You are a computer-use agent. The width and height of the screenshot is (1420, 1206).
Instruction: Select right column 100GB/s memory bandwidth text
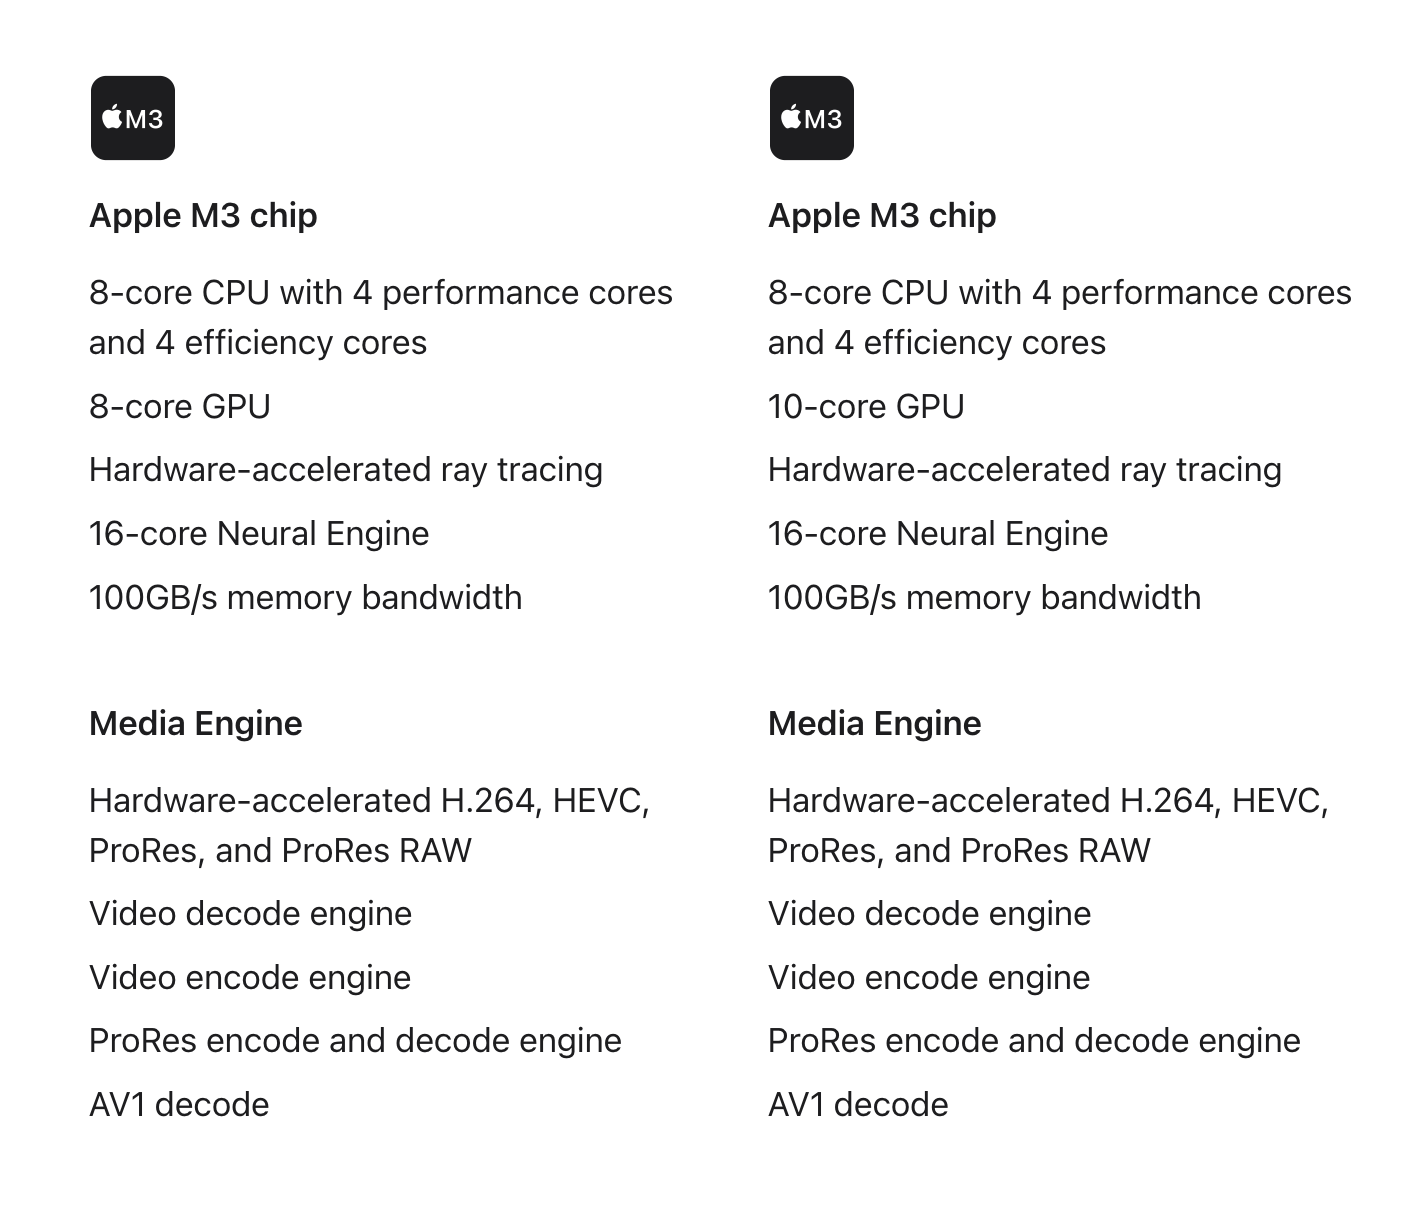coord(985,598)
